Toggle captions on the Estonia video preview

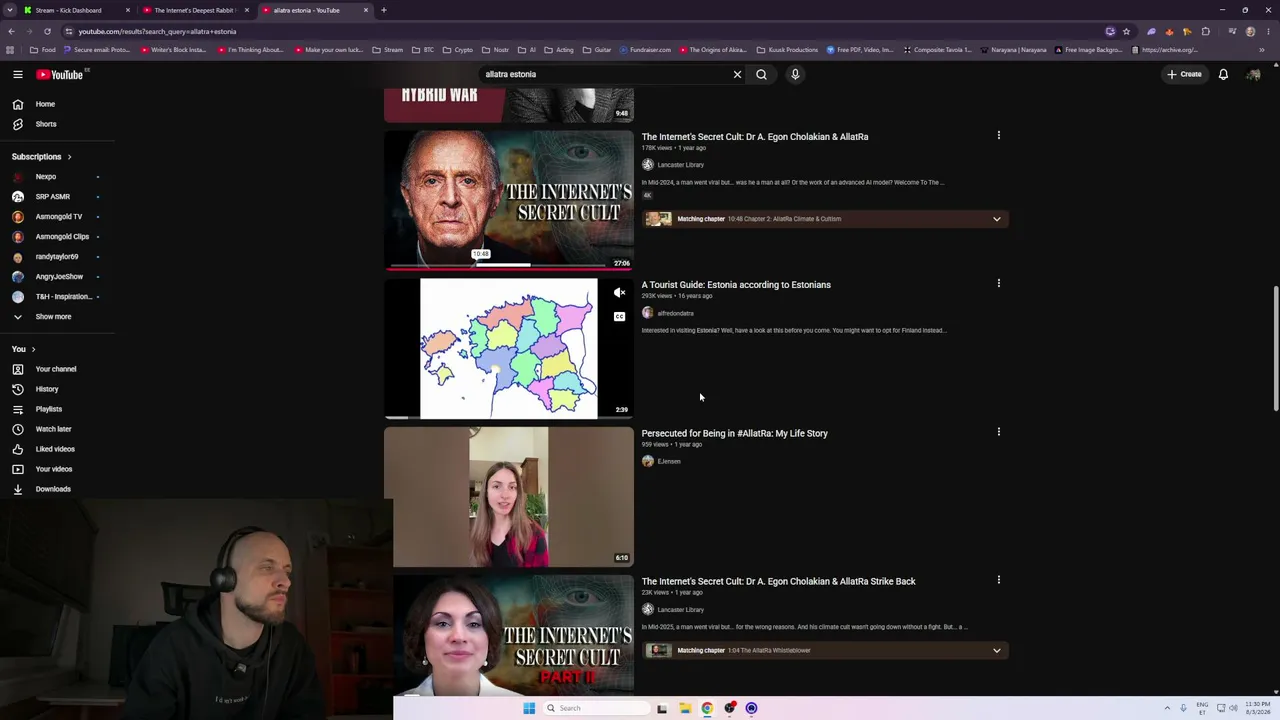tap(619, 317)
